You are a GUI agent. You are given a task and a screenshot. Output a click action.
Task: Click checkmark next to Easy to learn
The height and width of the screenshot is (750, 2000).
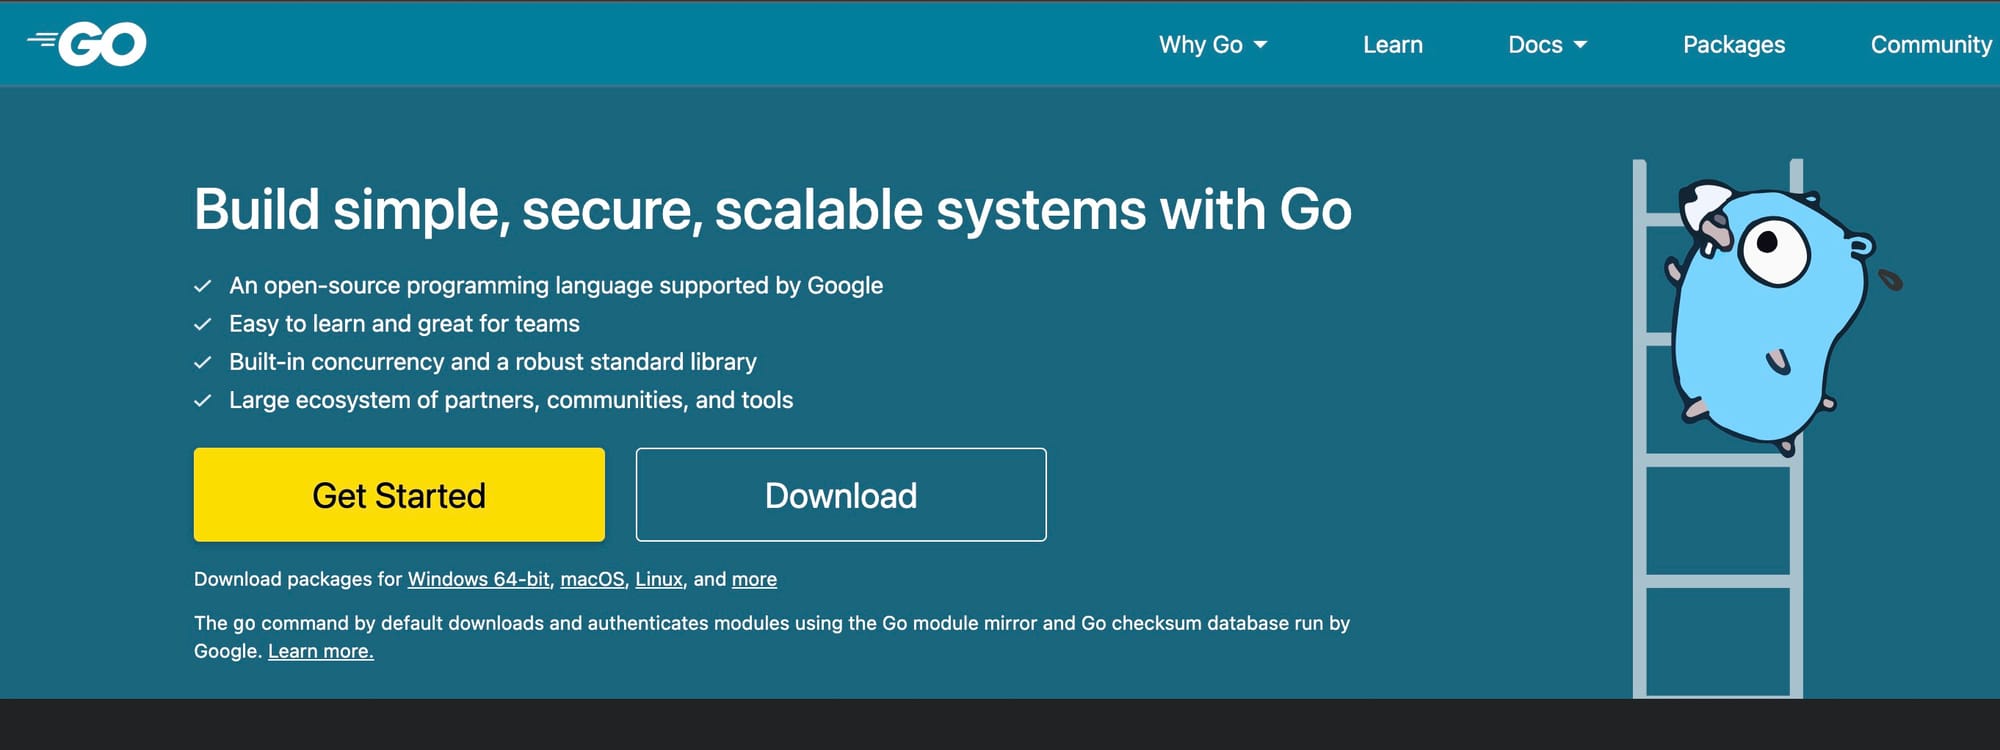203,324
